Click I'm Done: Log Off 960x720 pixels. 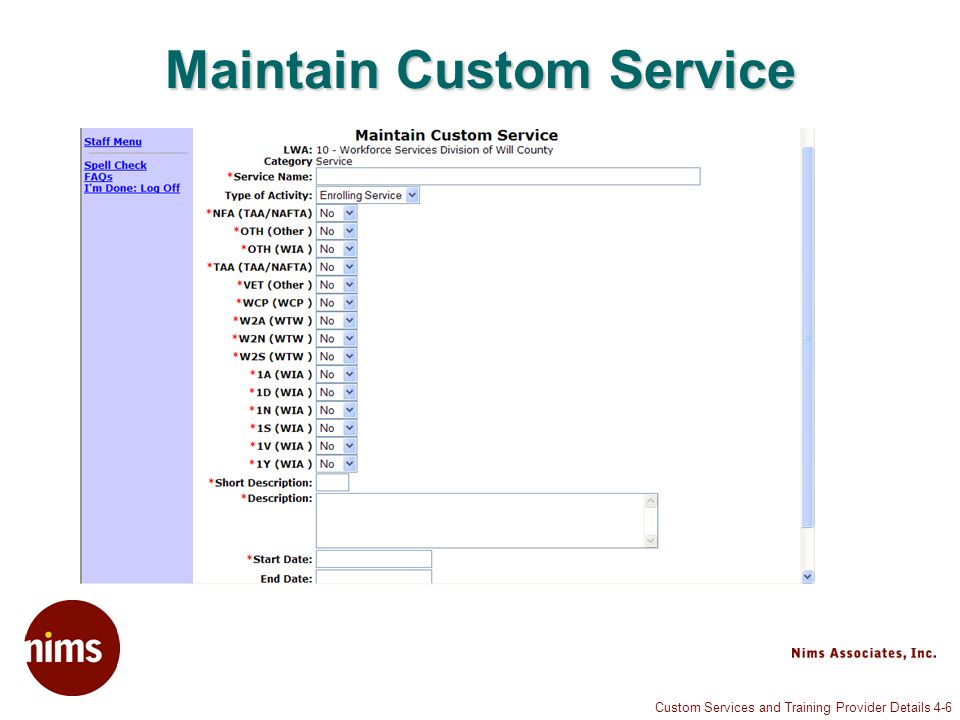pos(132,188)
